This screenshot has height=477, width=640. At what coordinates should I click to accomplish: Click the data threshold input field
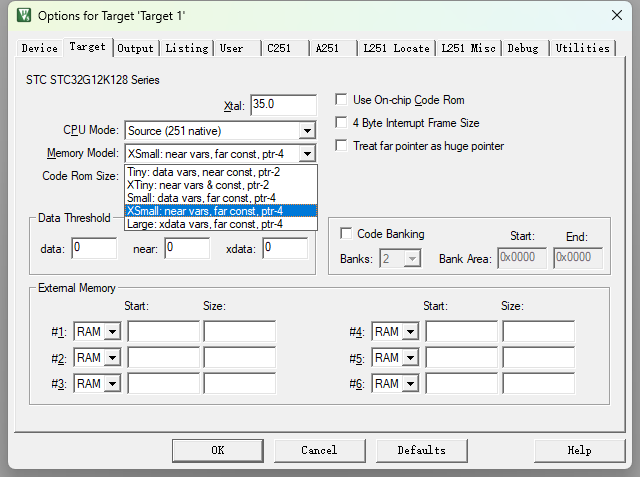point(94,248)
